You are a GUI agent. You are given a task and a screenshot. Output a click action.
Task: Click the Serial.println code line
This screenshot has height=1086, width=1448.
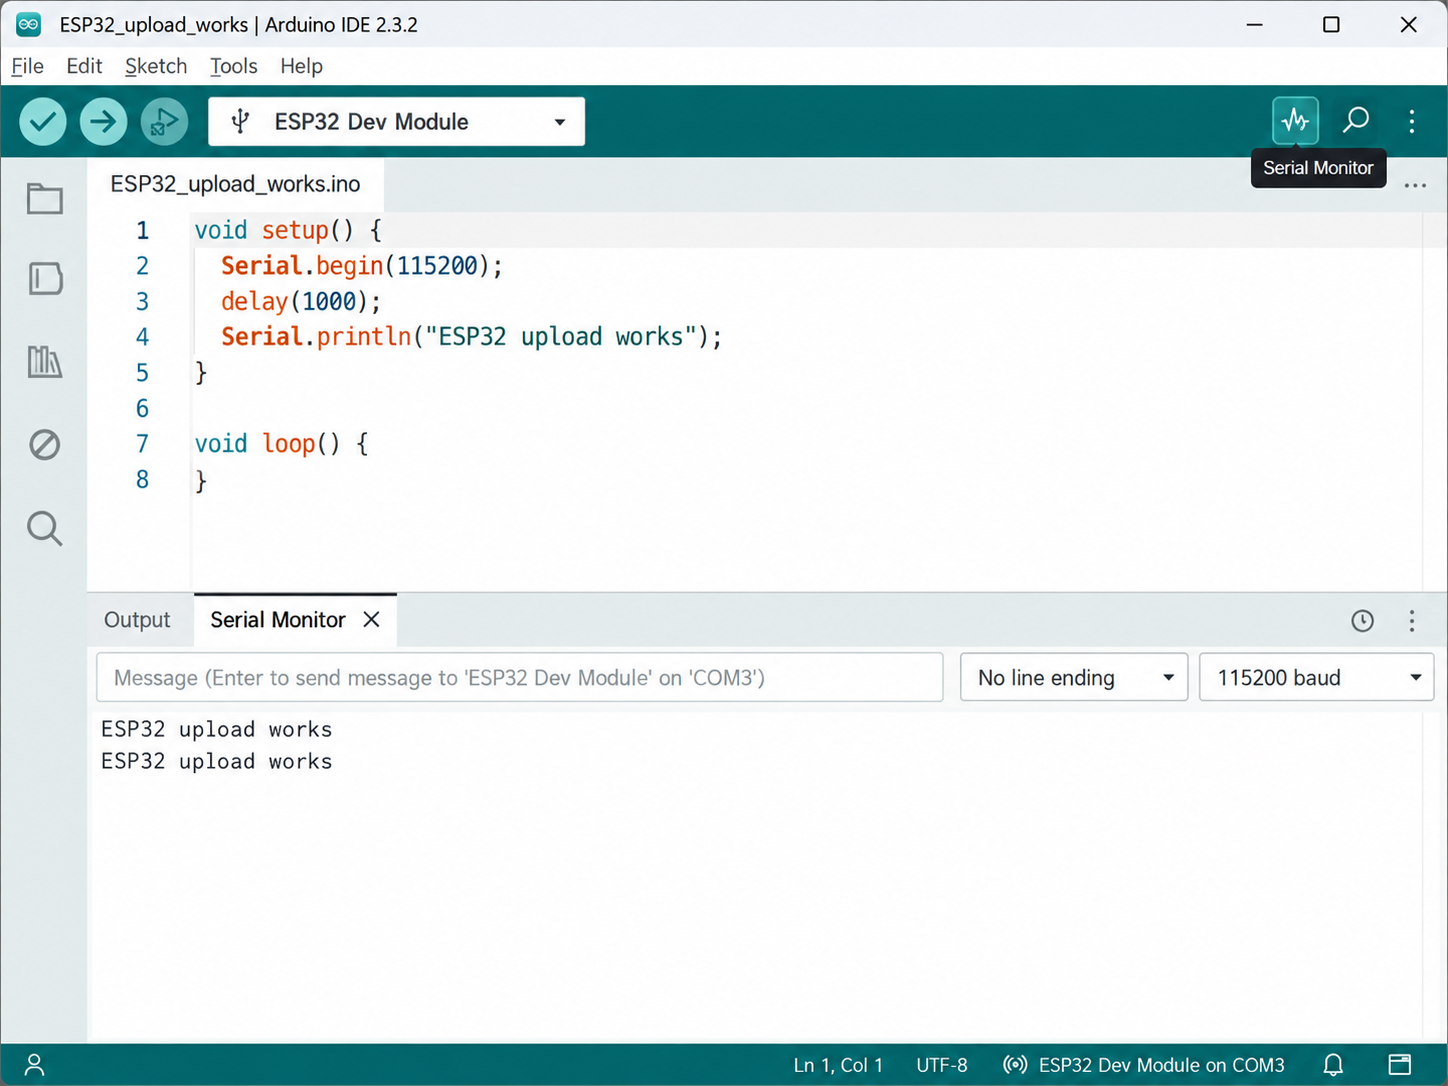click(x=471, y=337)
